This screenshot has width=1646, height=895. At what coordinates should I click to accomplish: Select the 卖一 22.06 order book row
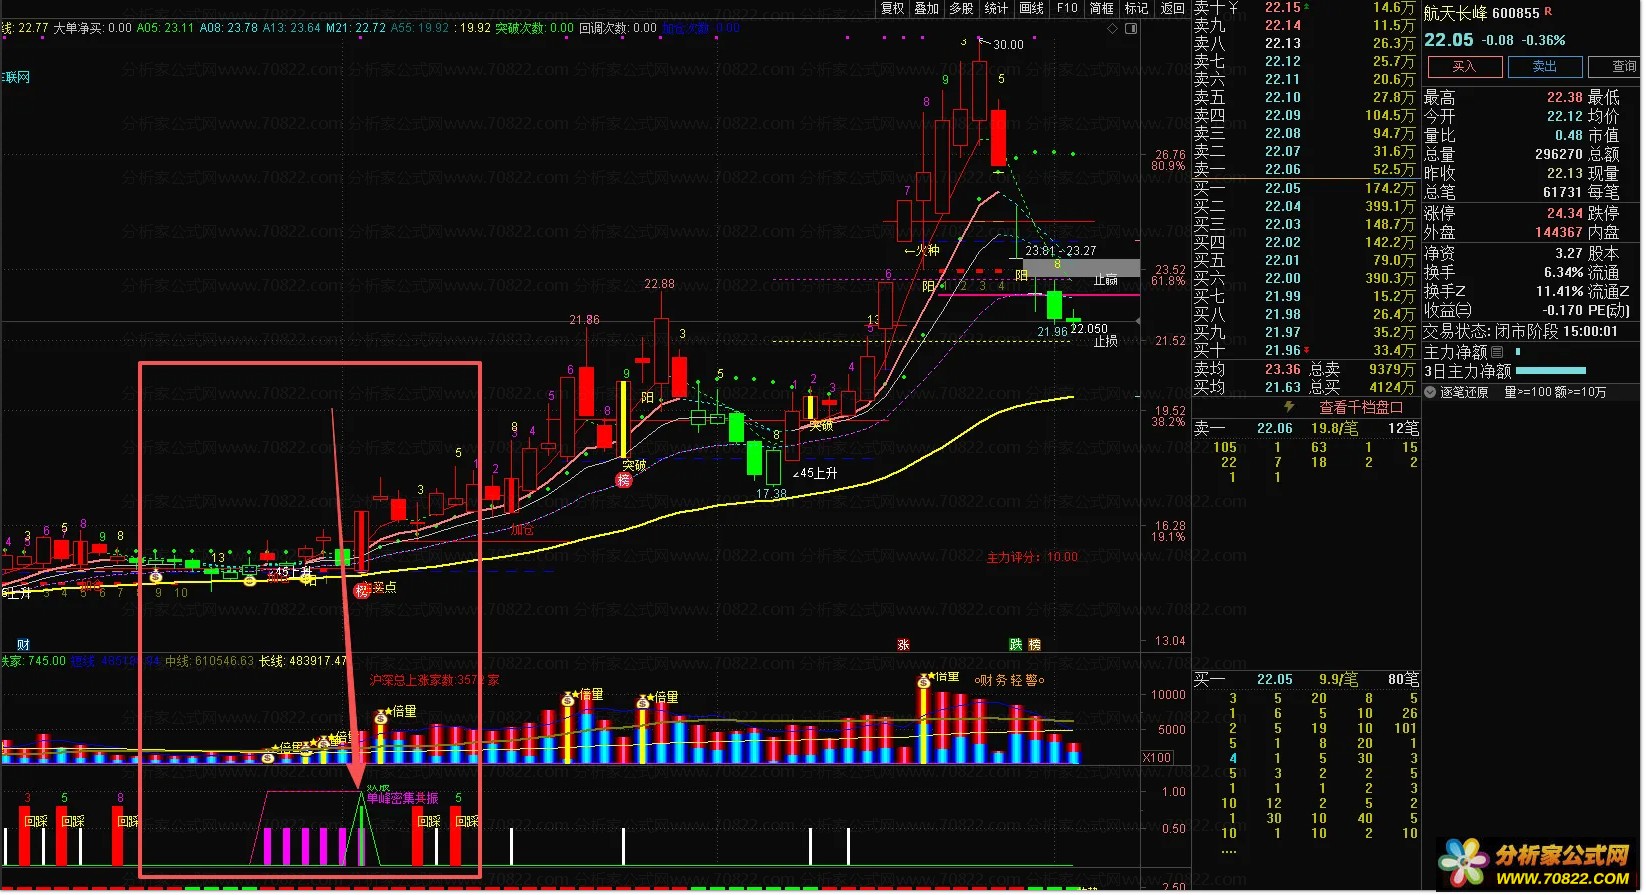[1306, 169]
